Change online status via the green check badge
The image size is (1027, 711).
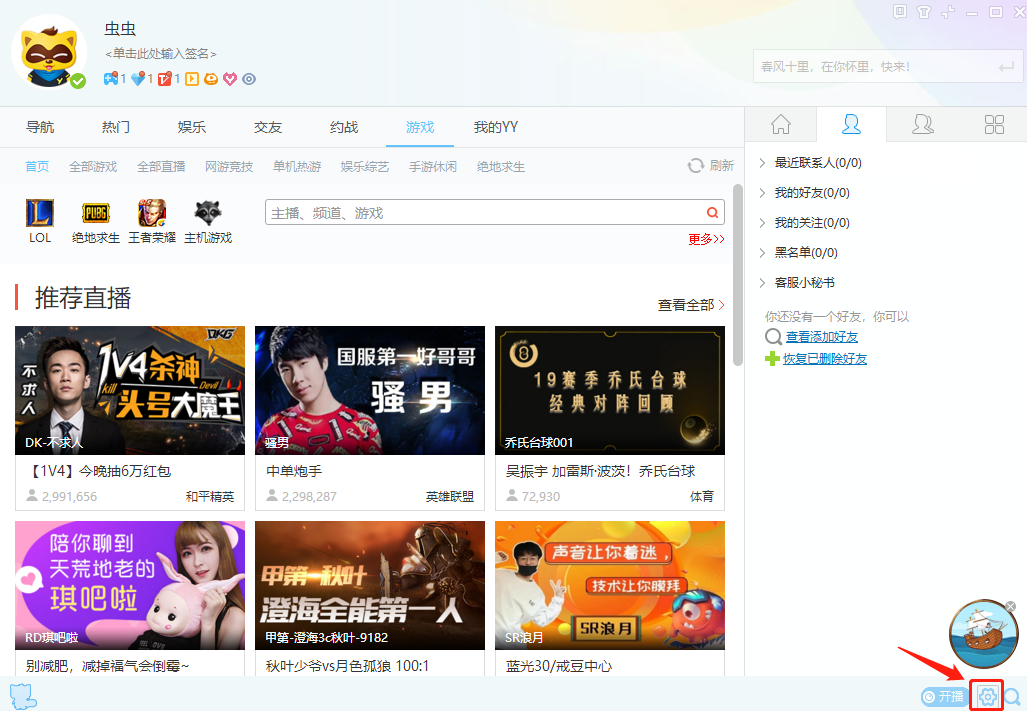(x=78, y=81)
